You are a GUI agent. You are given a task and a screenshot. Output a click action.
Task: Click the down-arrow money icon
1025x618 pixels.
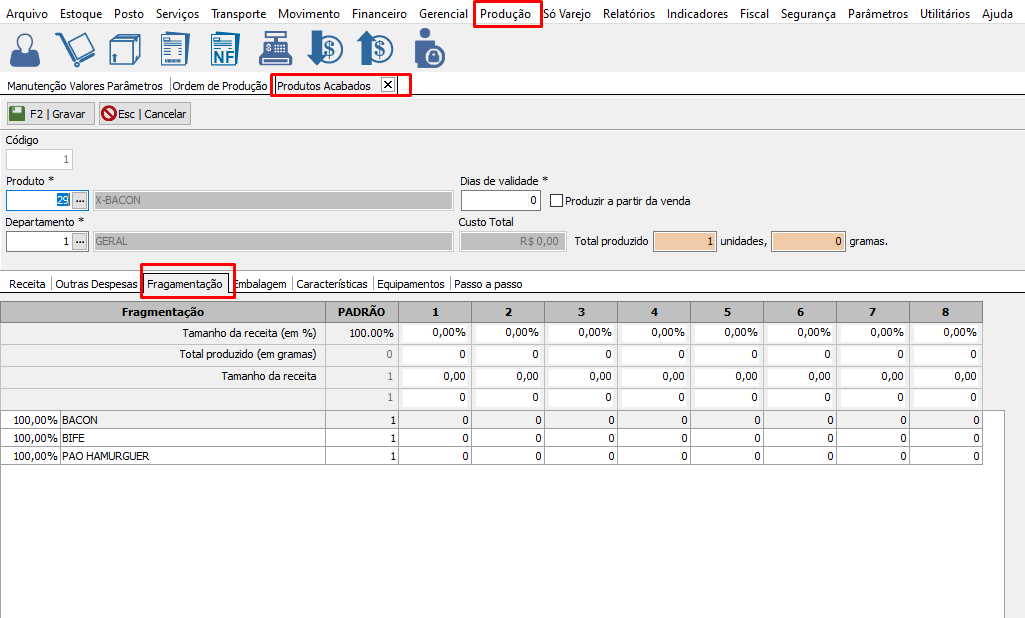(325, 49)
